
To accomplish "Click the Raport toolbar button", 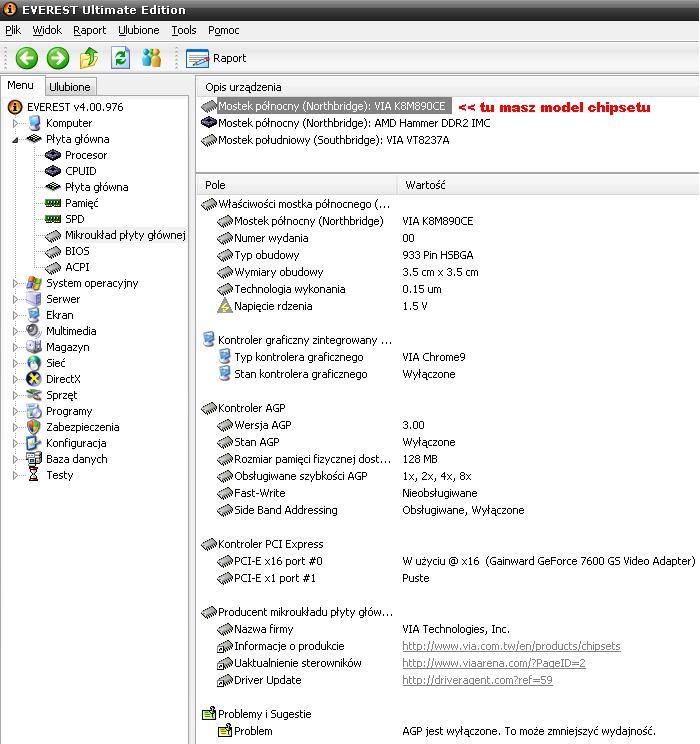I will (216, 58).
